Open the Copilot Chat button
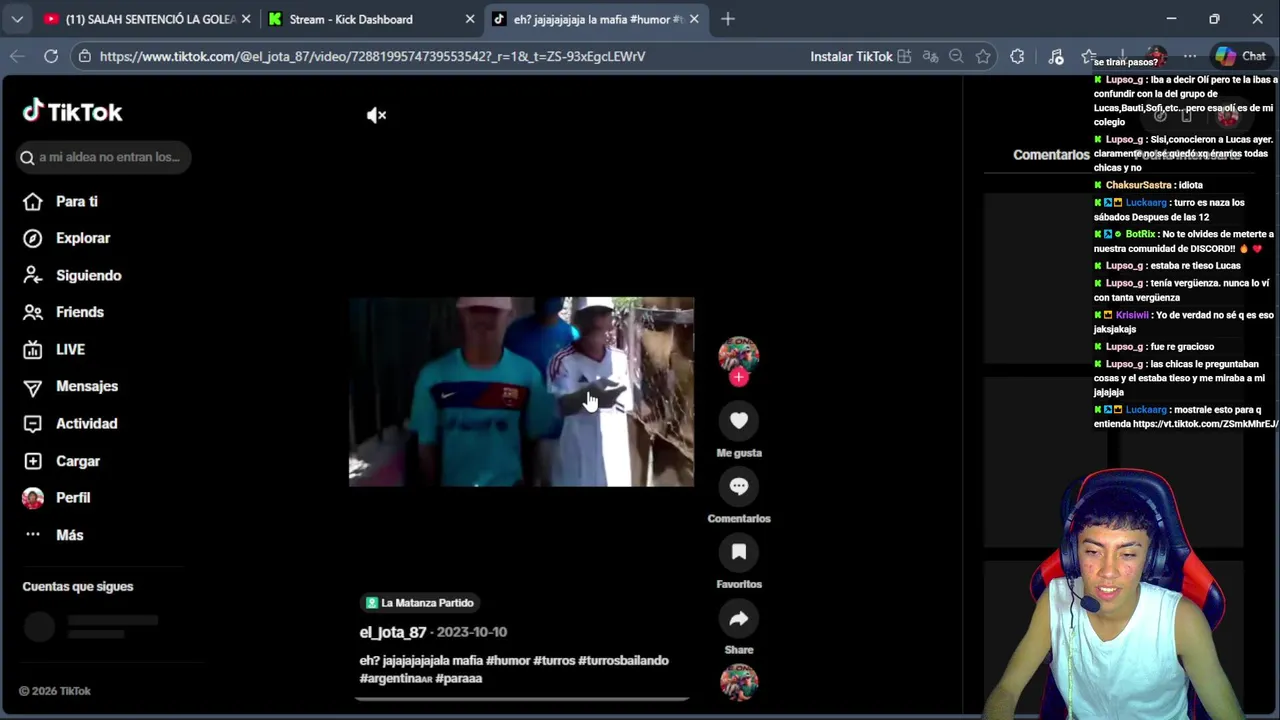This screenshot has width=1280, height=720. point(1241,56)
